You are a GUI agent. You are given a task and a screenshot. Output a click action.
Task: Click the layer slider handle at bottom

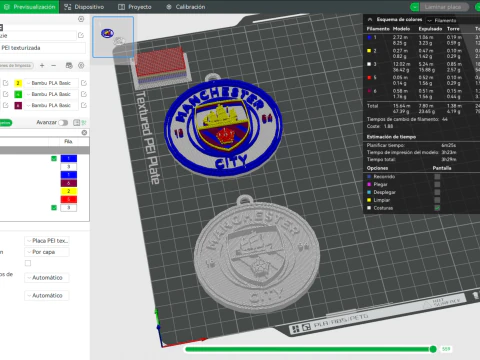tap(433, 349)
